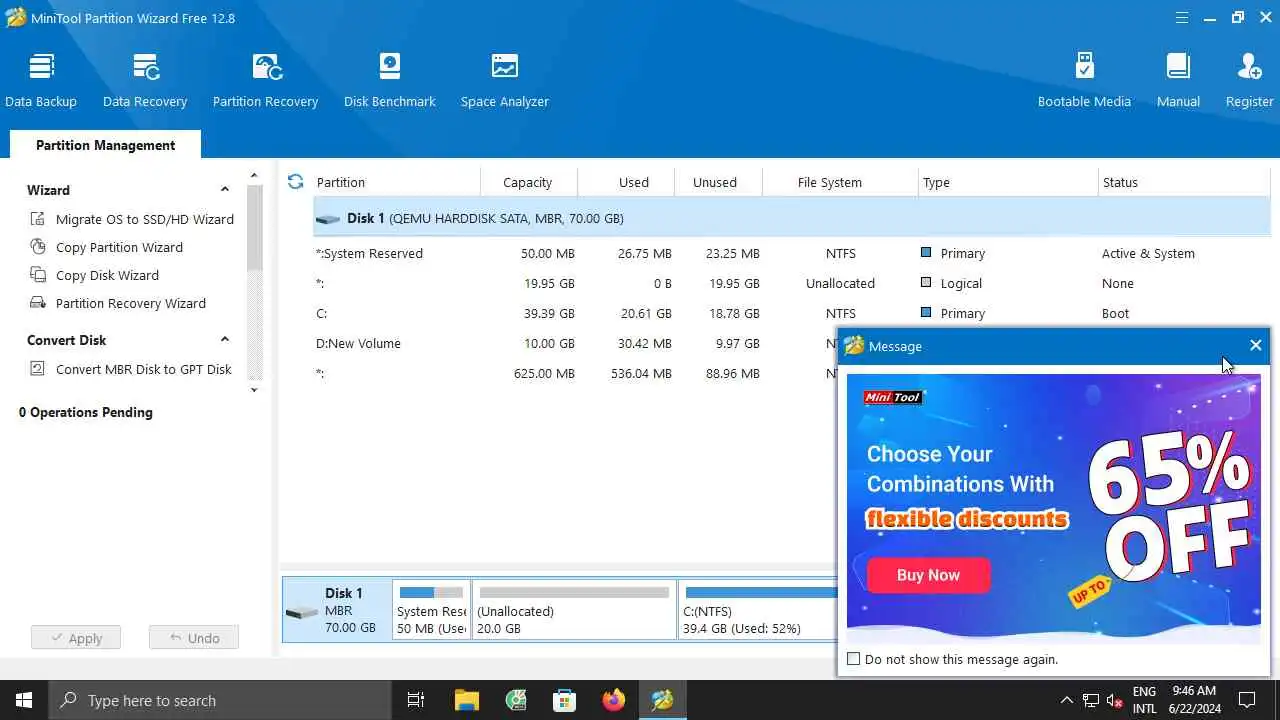Select the Unallocated 20.0 GB block in disk map
This screenshot has height=720, width=1280.
click(x=575, y=610)
